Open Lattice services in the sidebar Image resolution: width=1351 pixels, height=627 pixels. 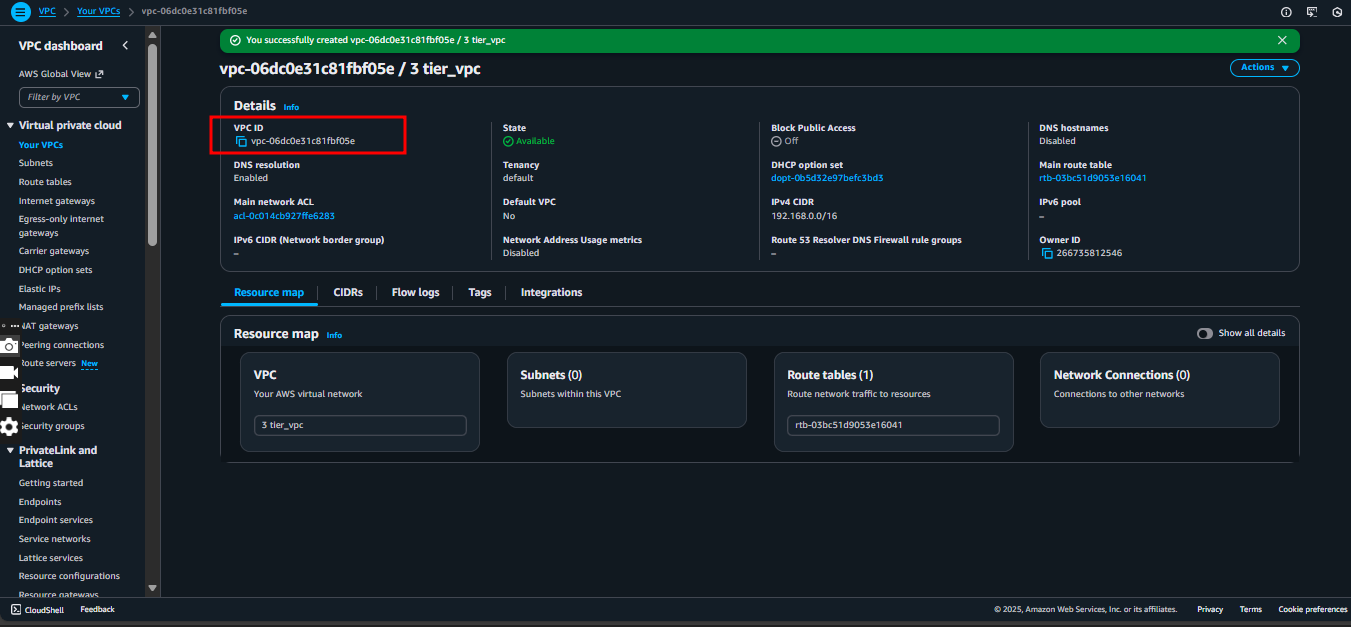51,558
